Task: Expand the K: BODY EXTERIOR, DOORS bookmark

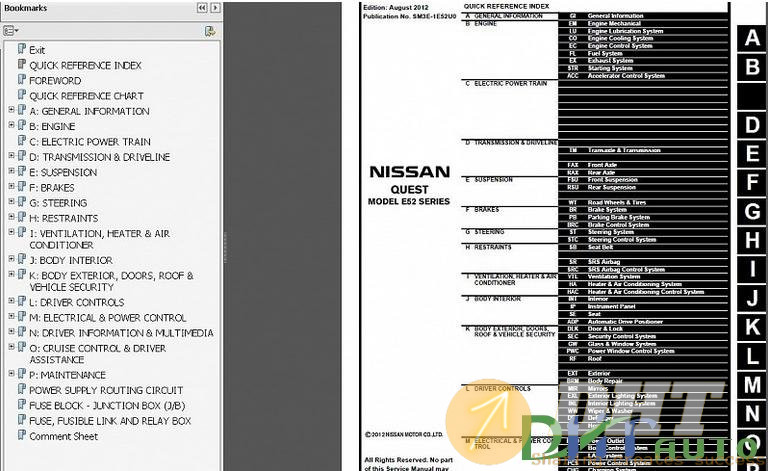Action: click(11, 274)
